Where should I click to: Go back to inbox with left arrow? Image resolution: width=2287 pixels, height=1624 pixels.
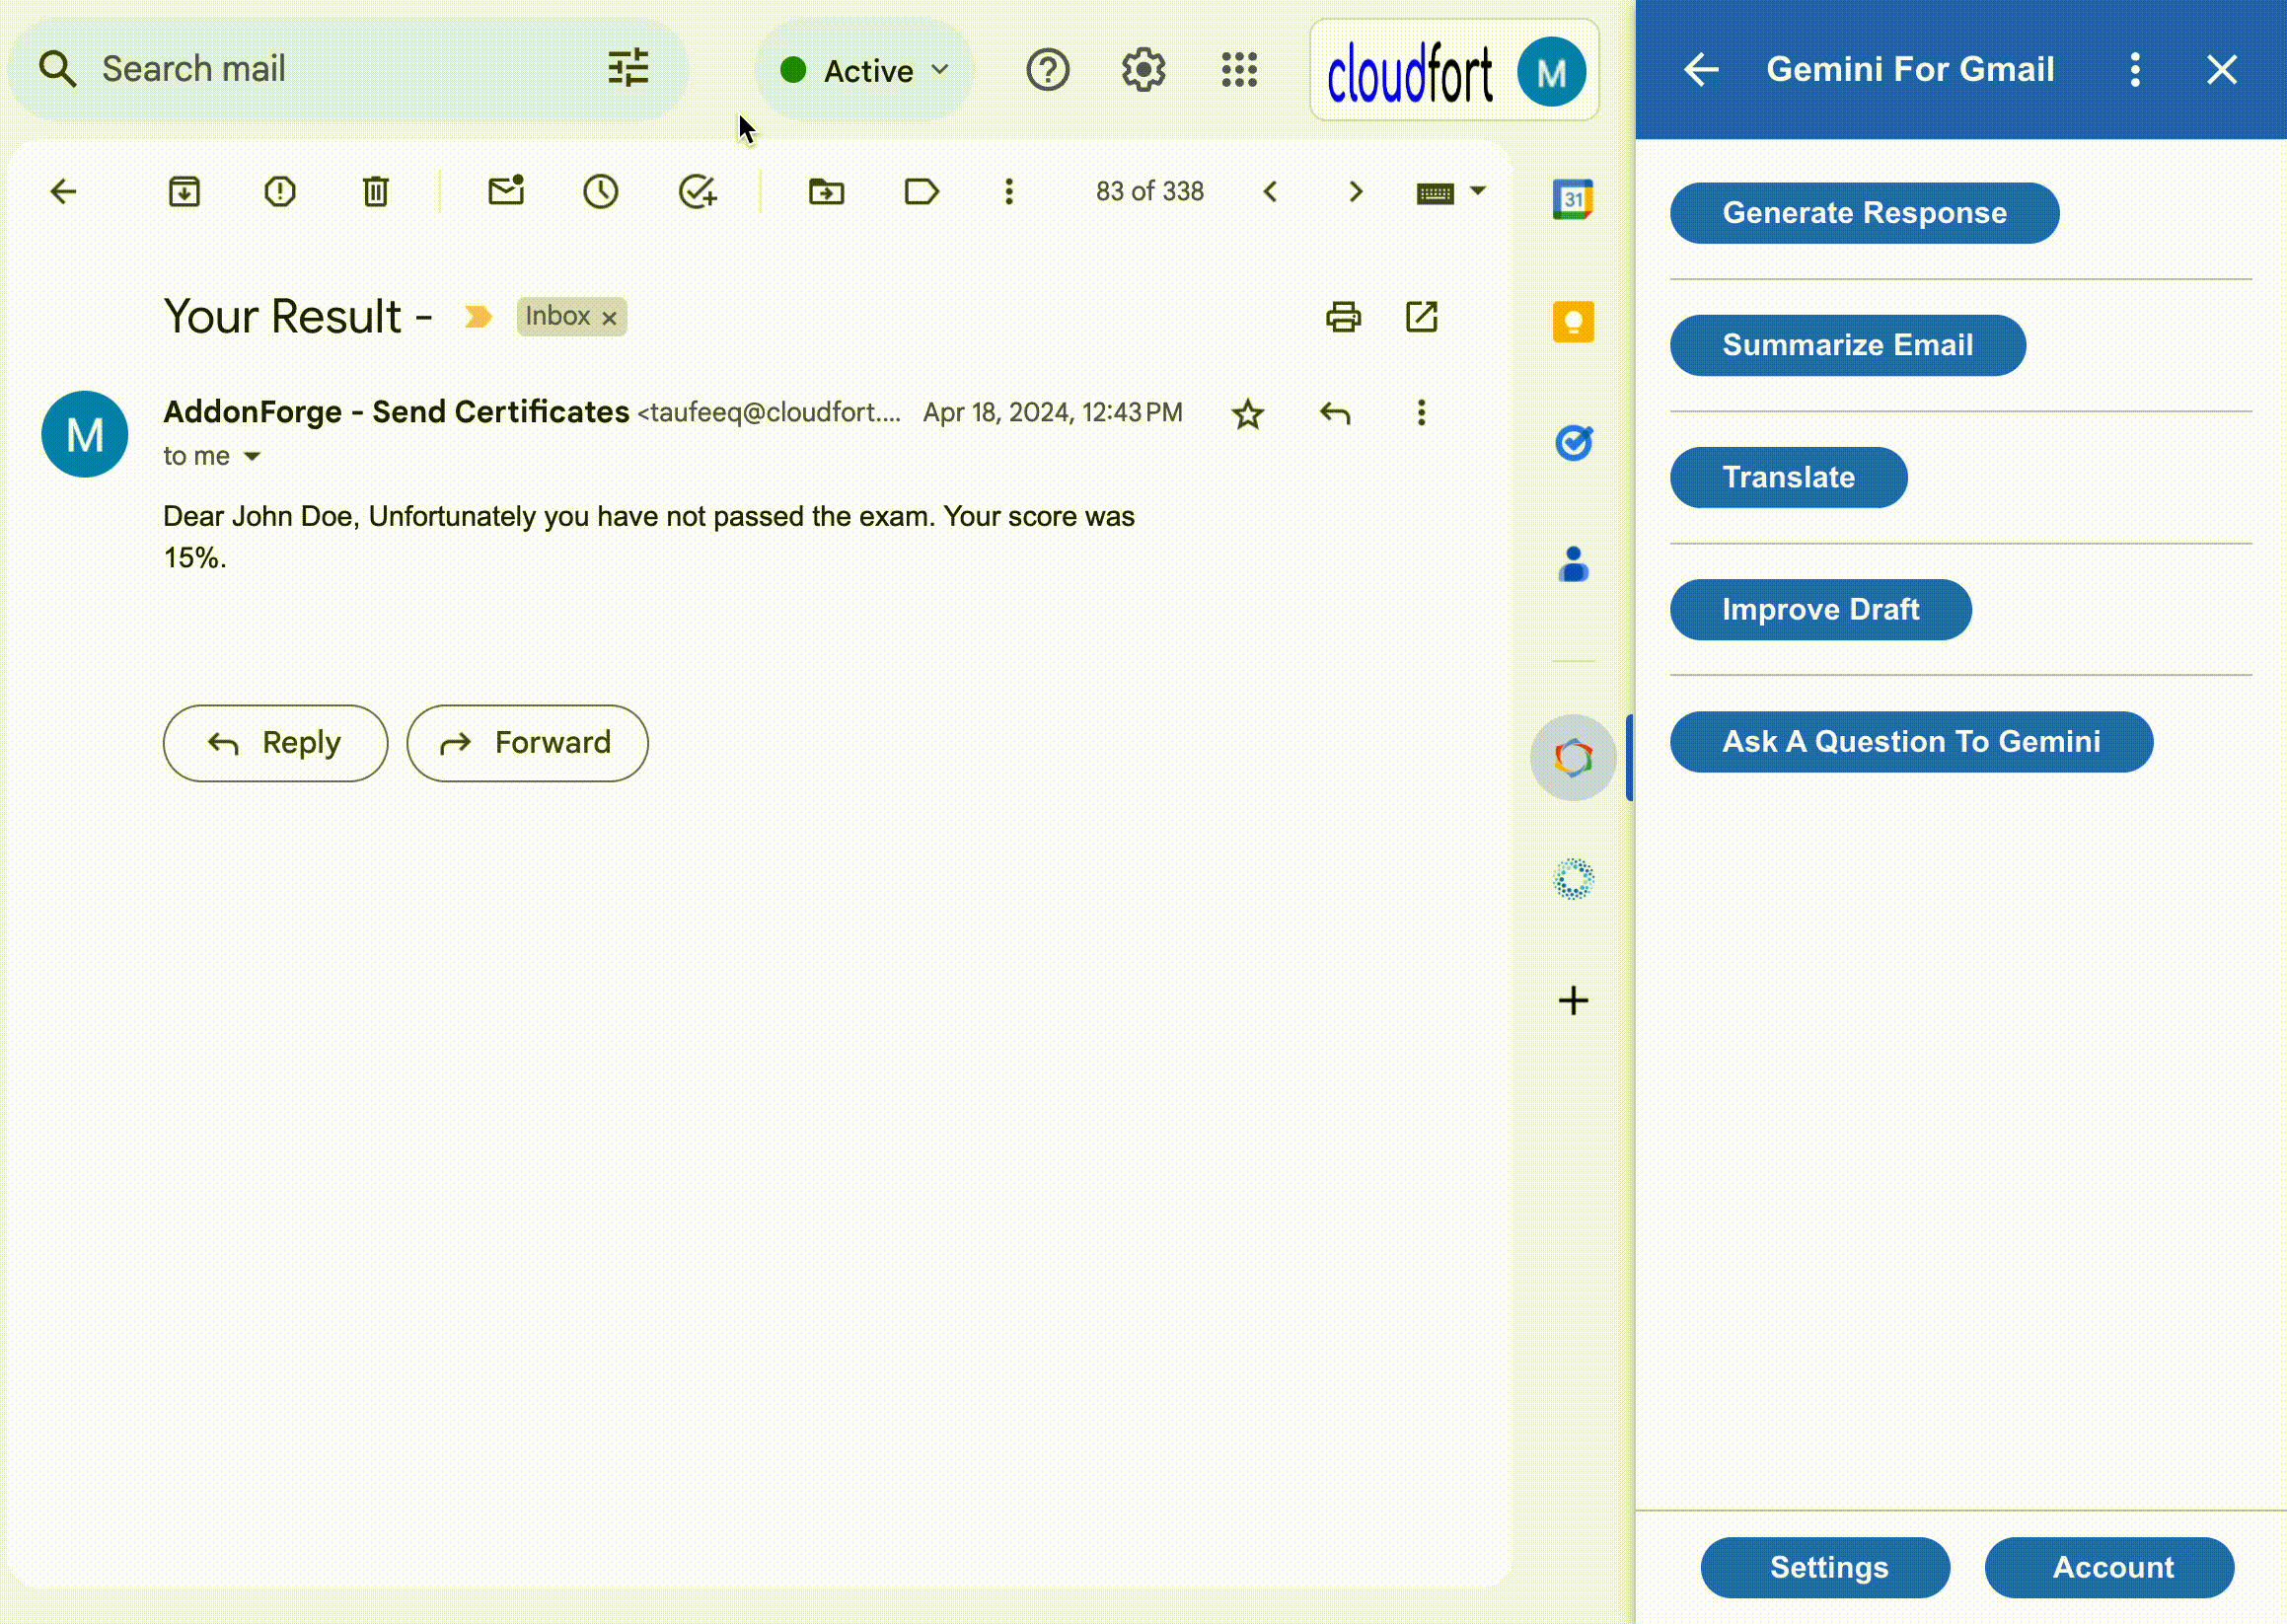pyautogui.click(x=63, y=191)
